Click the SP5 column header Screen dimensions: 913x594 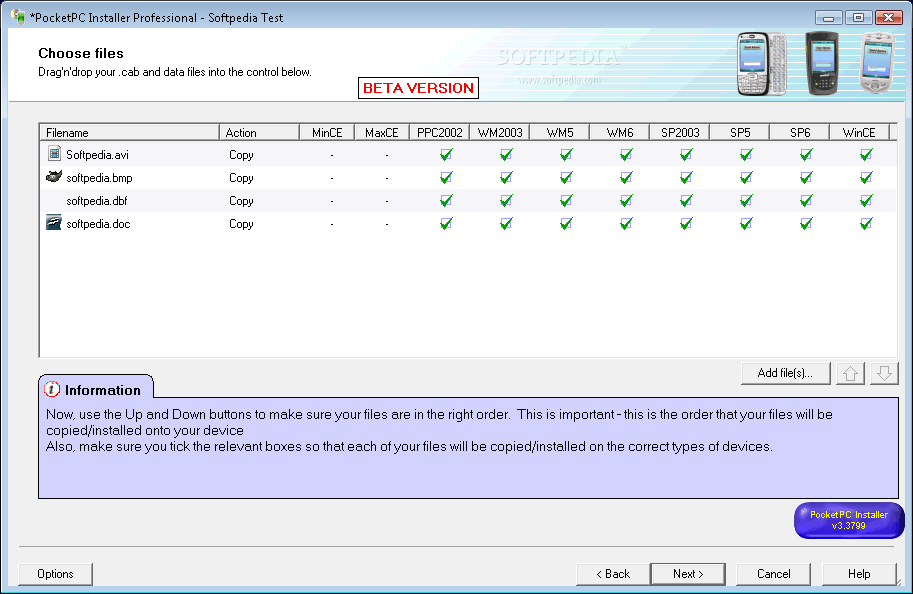(739, 133)
